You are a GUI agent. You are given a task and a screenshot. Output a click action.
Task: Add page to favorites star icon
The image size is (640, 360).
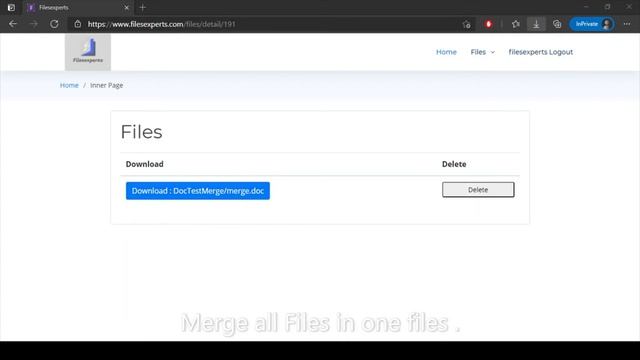(x=467, y=24)
